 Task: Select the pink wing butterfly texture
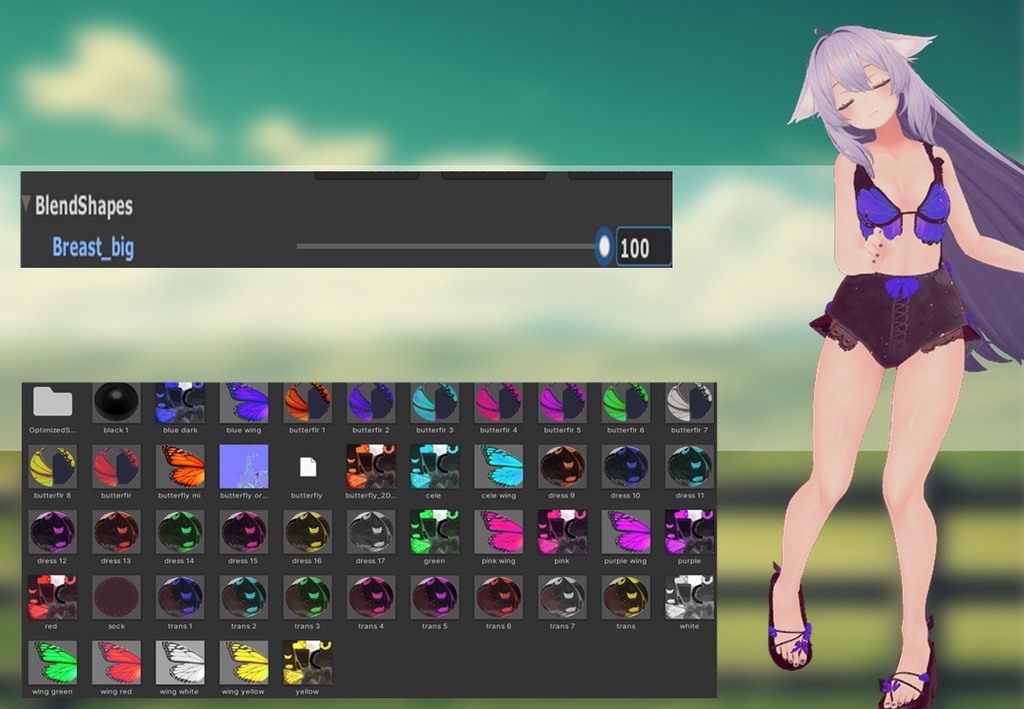(x=497, y=533)
